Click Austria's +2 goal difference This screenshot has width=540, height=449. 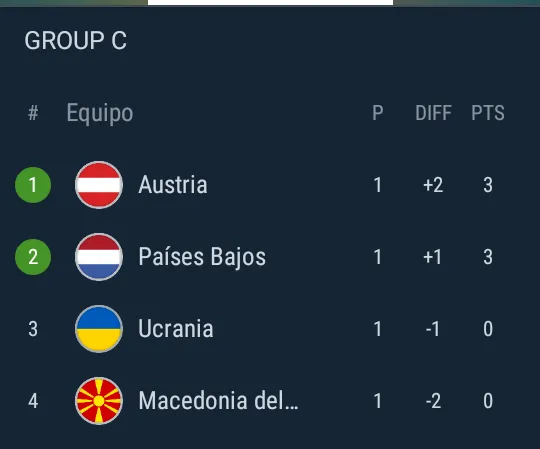[433, 185]
